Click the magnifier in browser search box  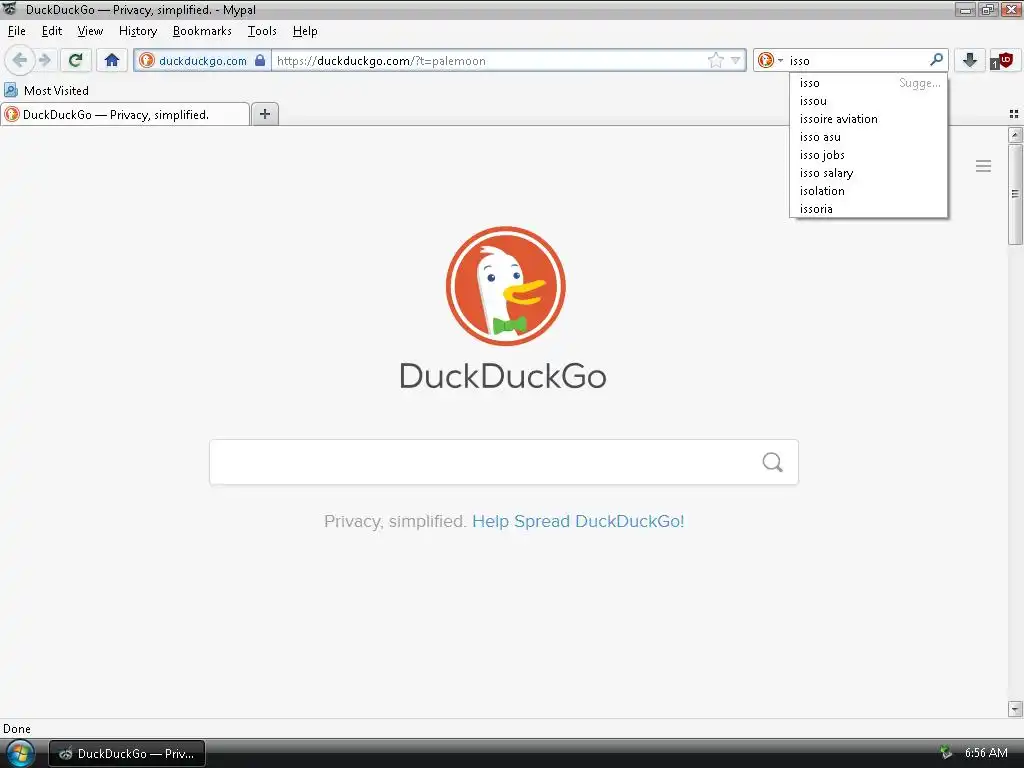coord(936,60)
